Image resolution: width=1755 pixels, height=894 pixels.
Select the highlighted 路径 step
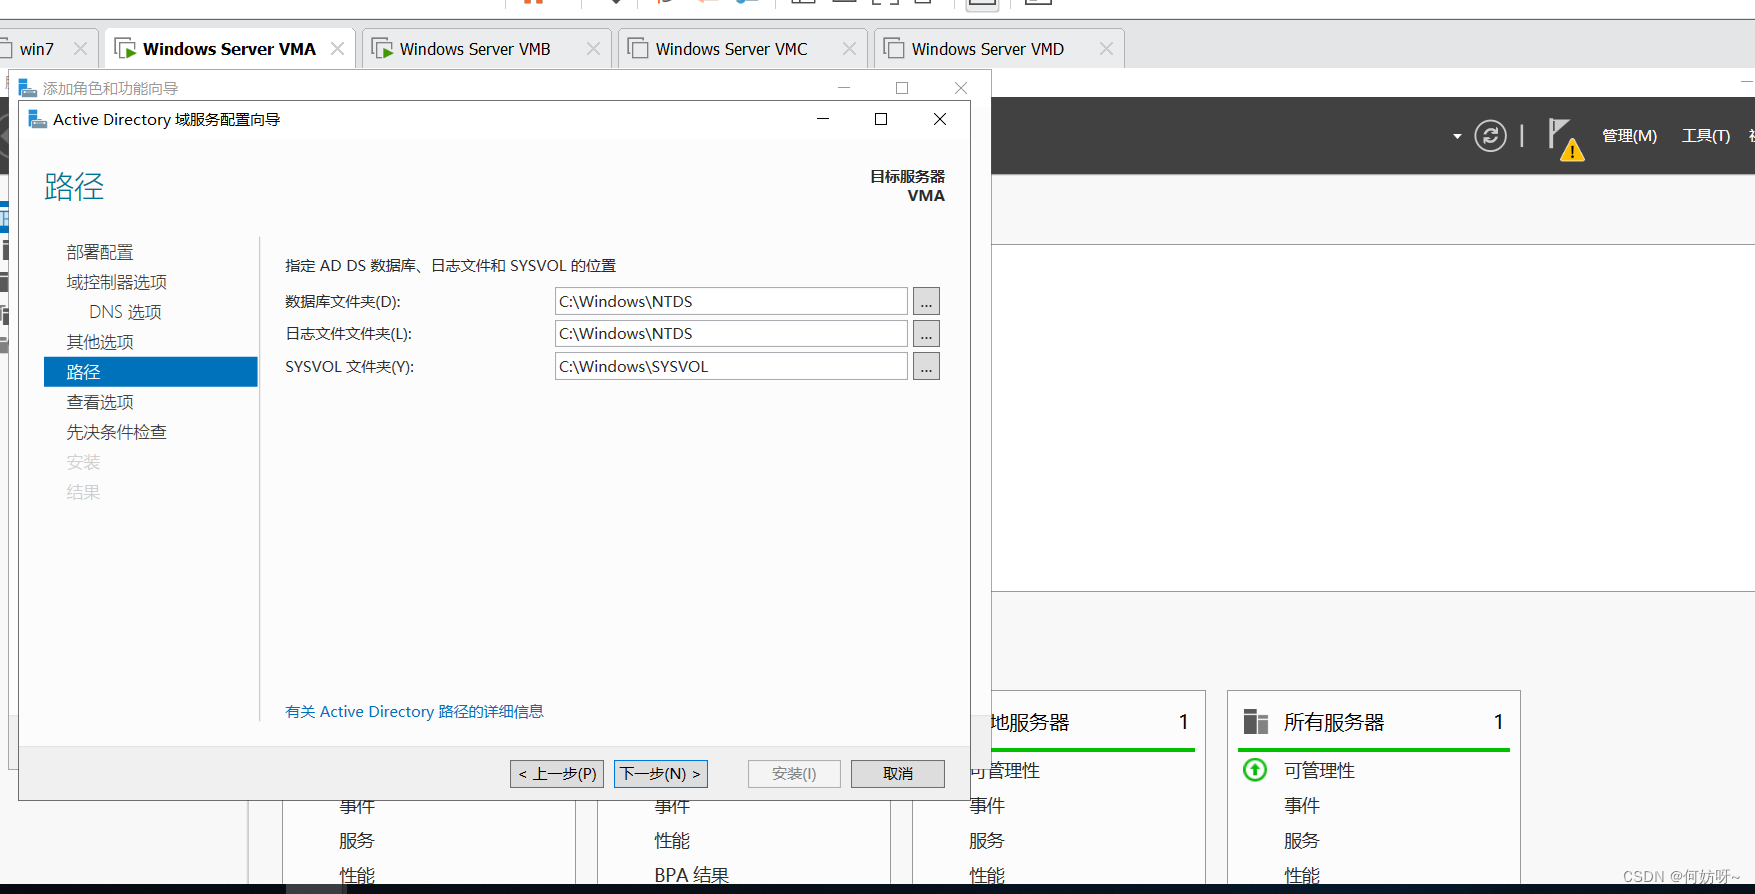(151, 372)
